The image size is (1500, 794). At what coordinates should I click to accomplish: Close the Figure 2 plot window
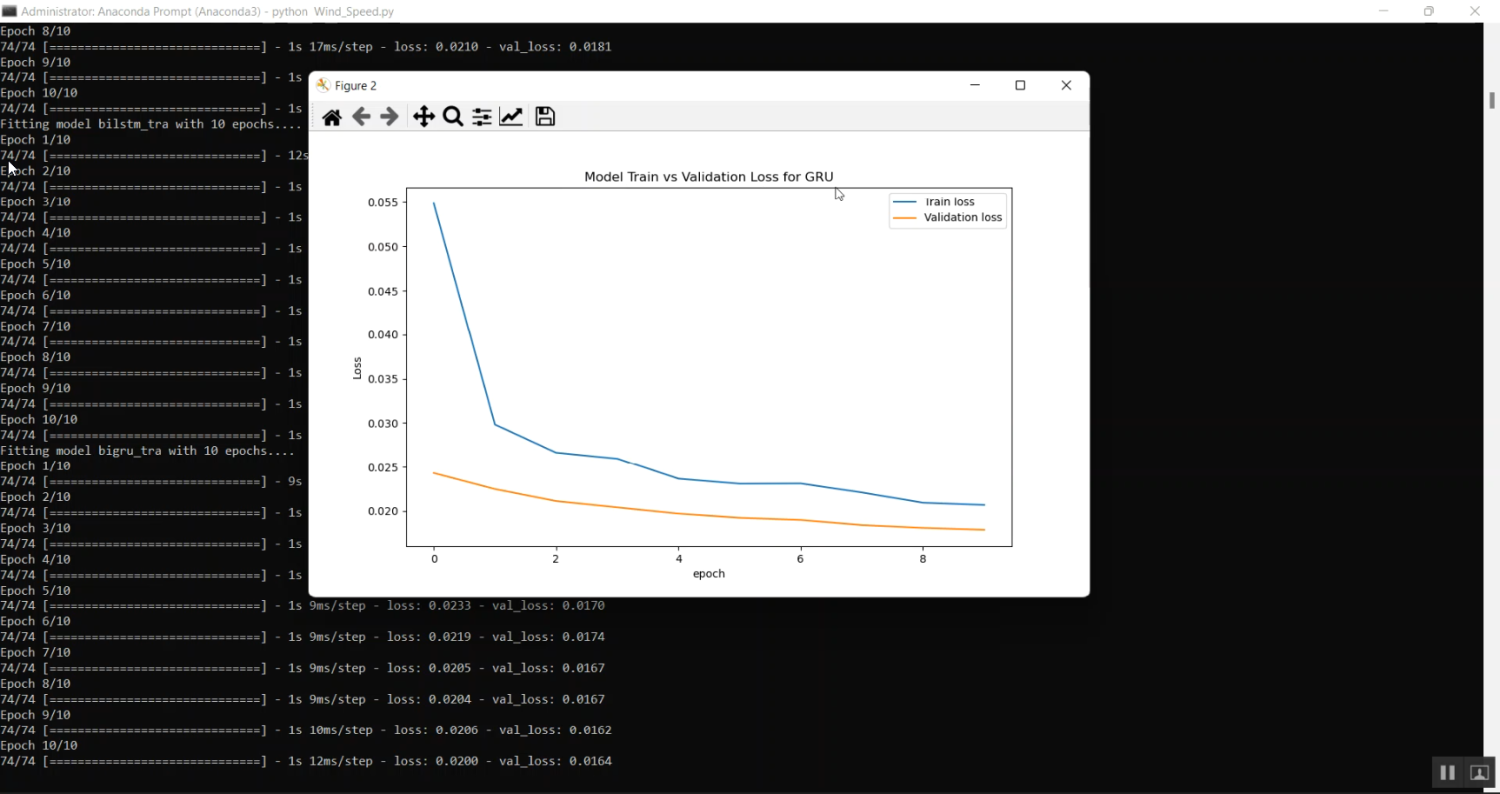click(x=1066, y=85)
